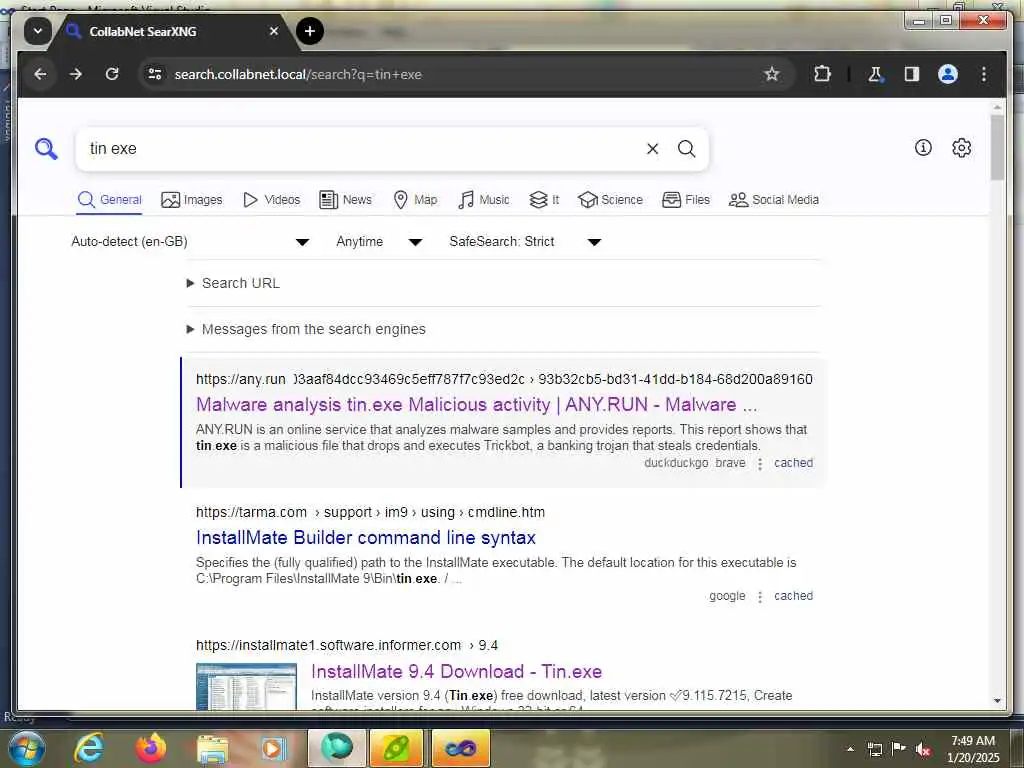This screenshot has width=1024, height=768.
Task: Select the General category tab
Action: 110,200
